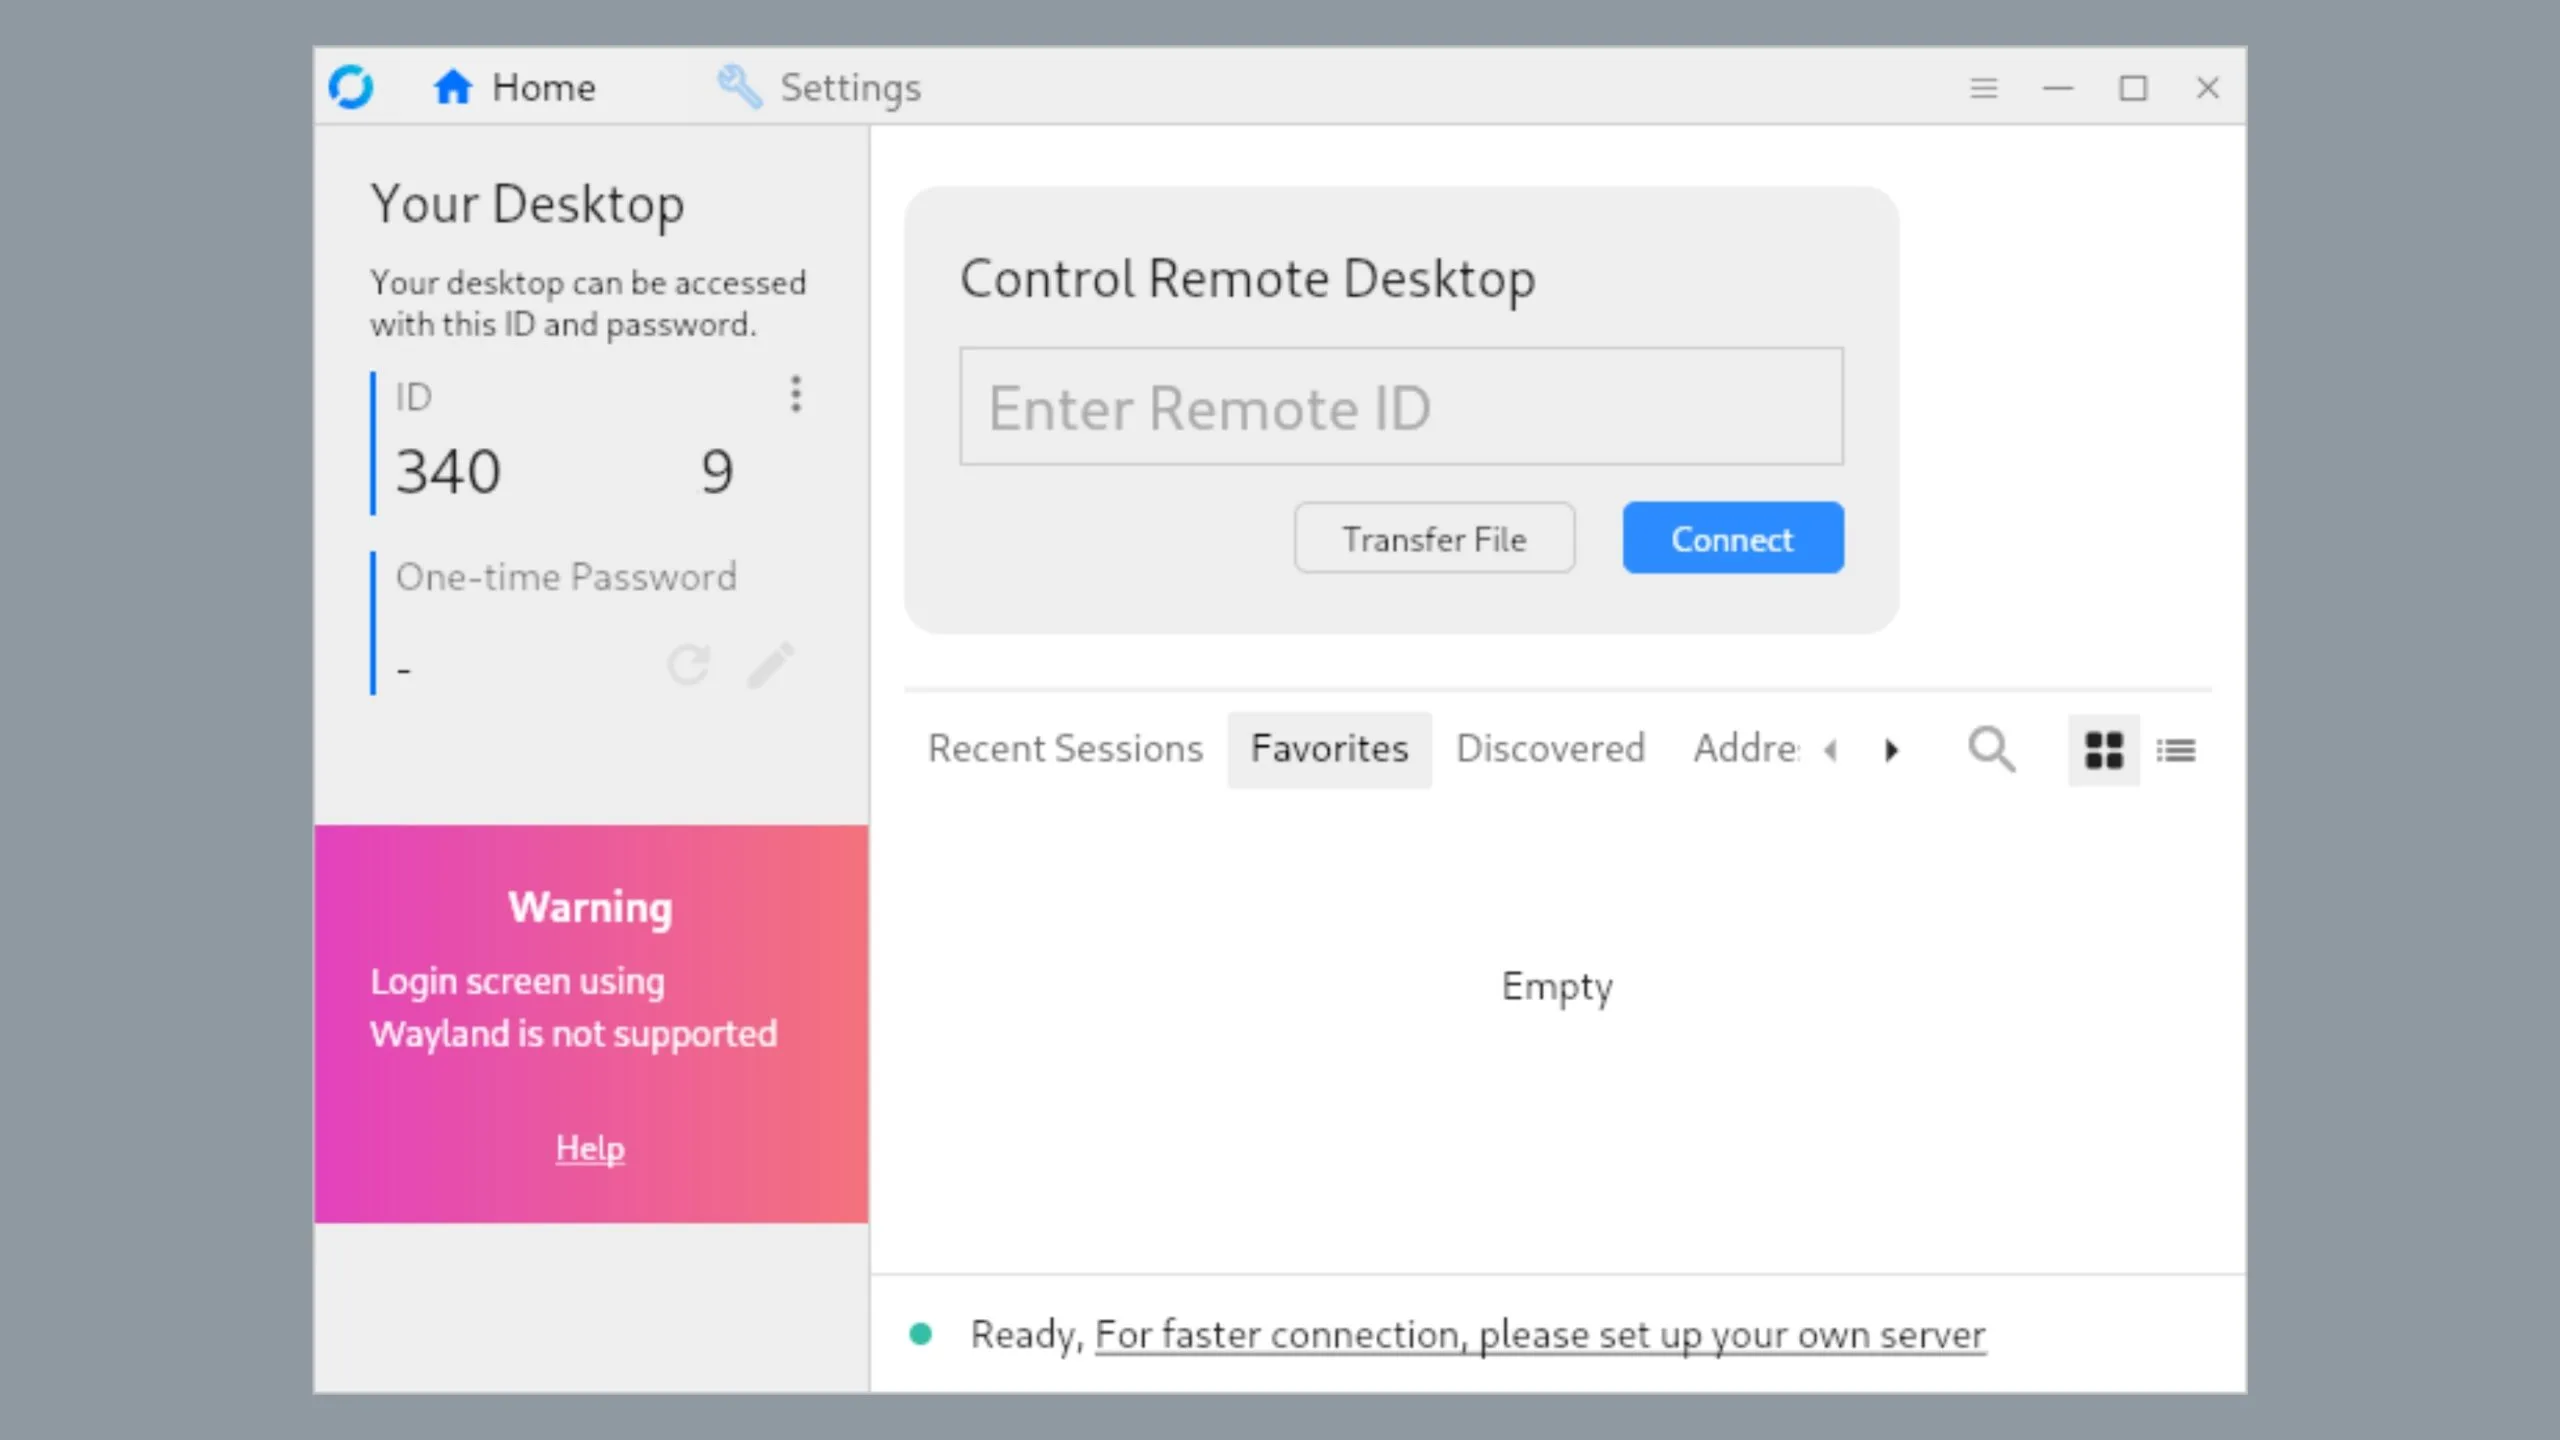Click the Help link in warning banner
Viewport: 2560px width, 1440px height.
pyautogui.click(x=589, y=1146)
